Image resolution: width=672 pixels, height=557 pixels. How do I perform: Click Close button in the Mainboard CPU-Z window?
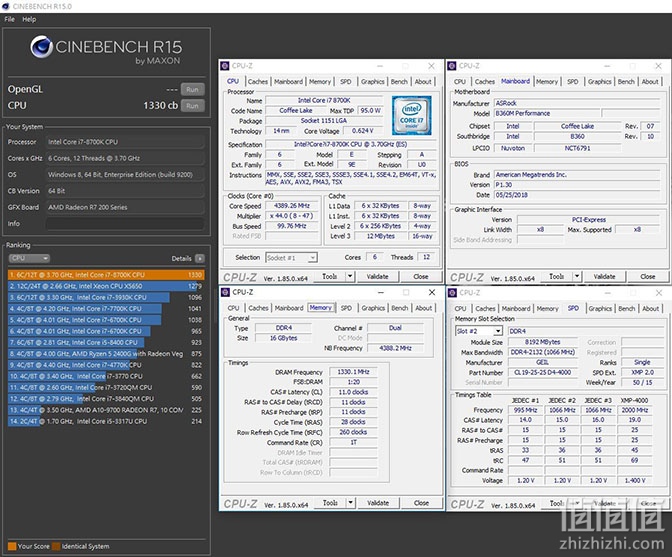point(648,277)
